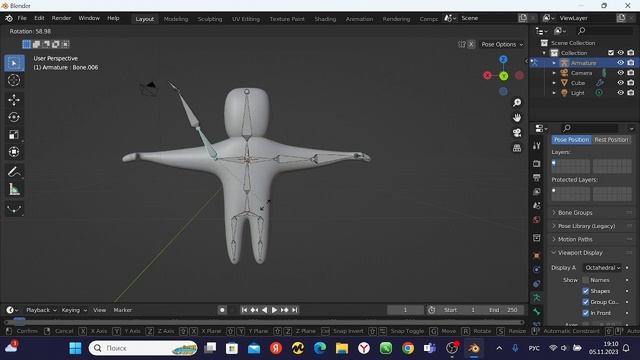Hide the Cube via eye icon

coord(620,82)
